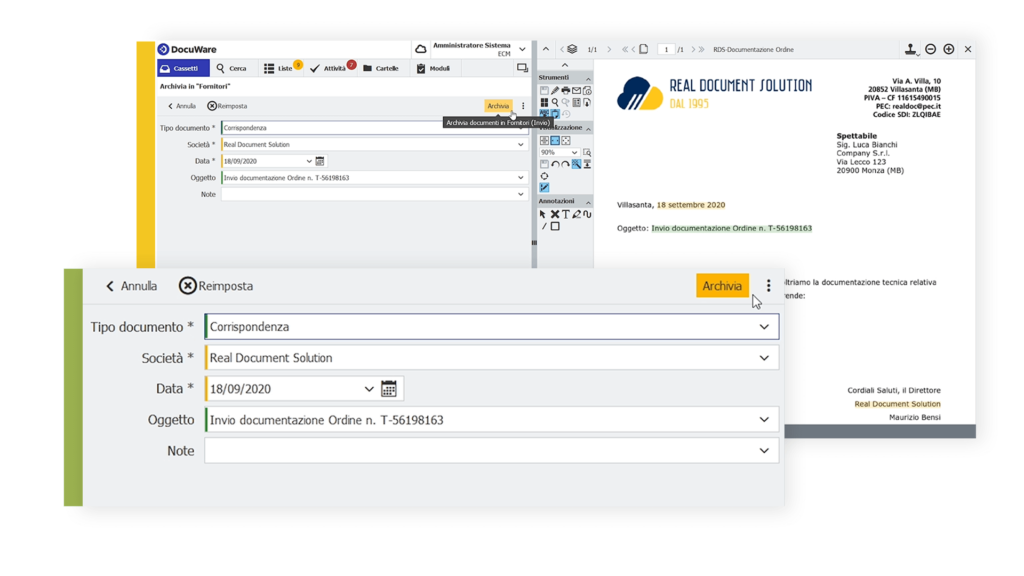The image size is (1024, 576).
Task: Click the pencil edit icon under Strumenti
Action: pos(555,90)
